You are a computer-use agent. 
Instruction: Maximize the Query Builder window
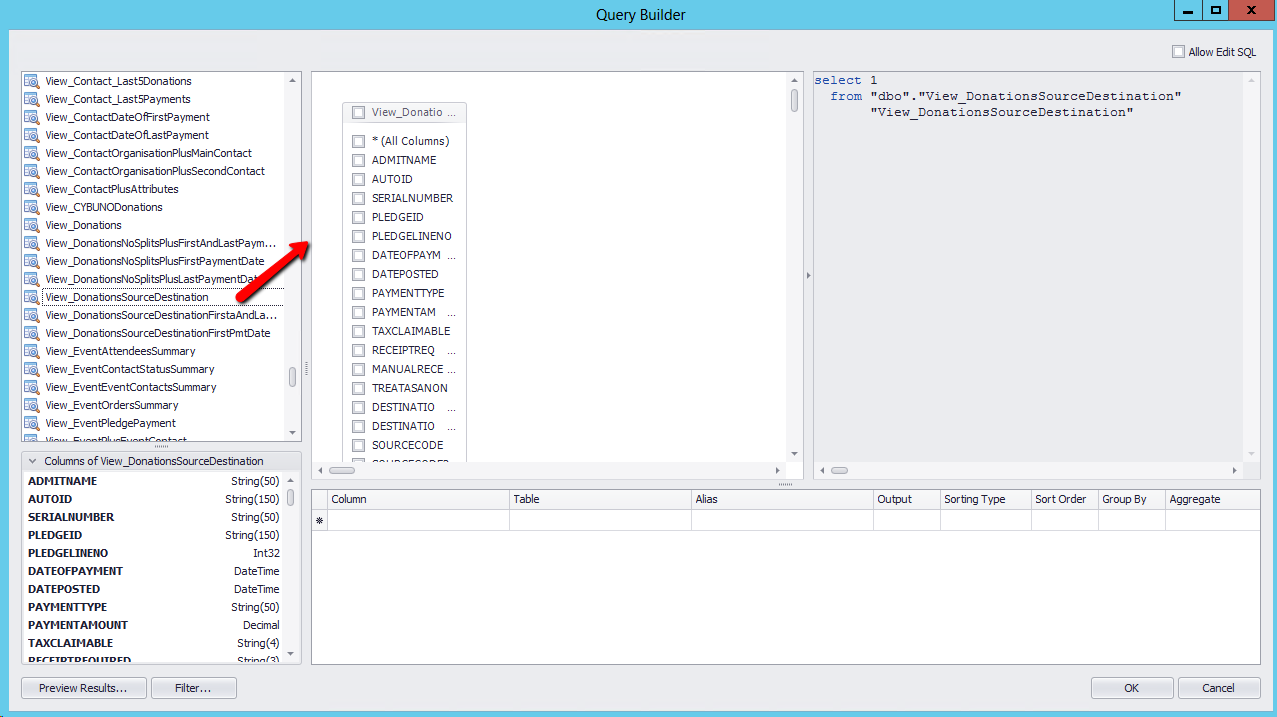tap(1215, 10)
